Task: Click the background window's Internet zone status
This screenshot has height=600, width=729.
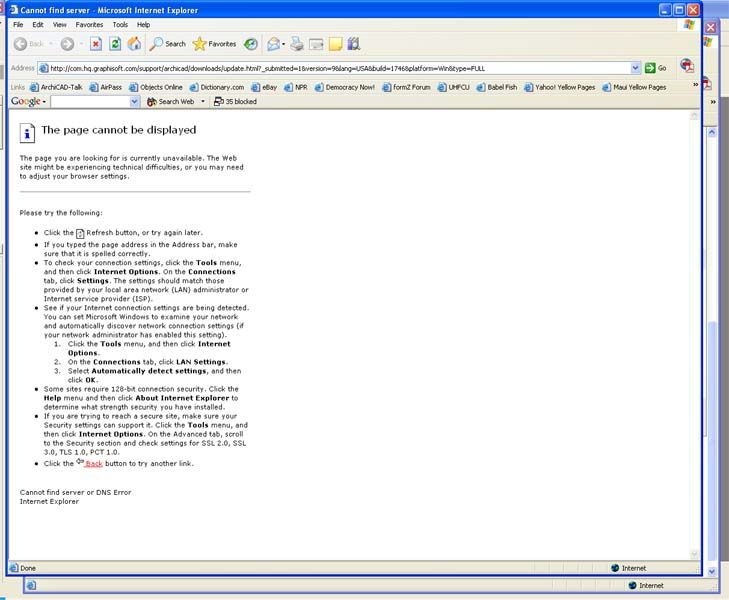Action: tap(646, 586)
